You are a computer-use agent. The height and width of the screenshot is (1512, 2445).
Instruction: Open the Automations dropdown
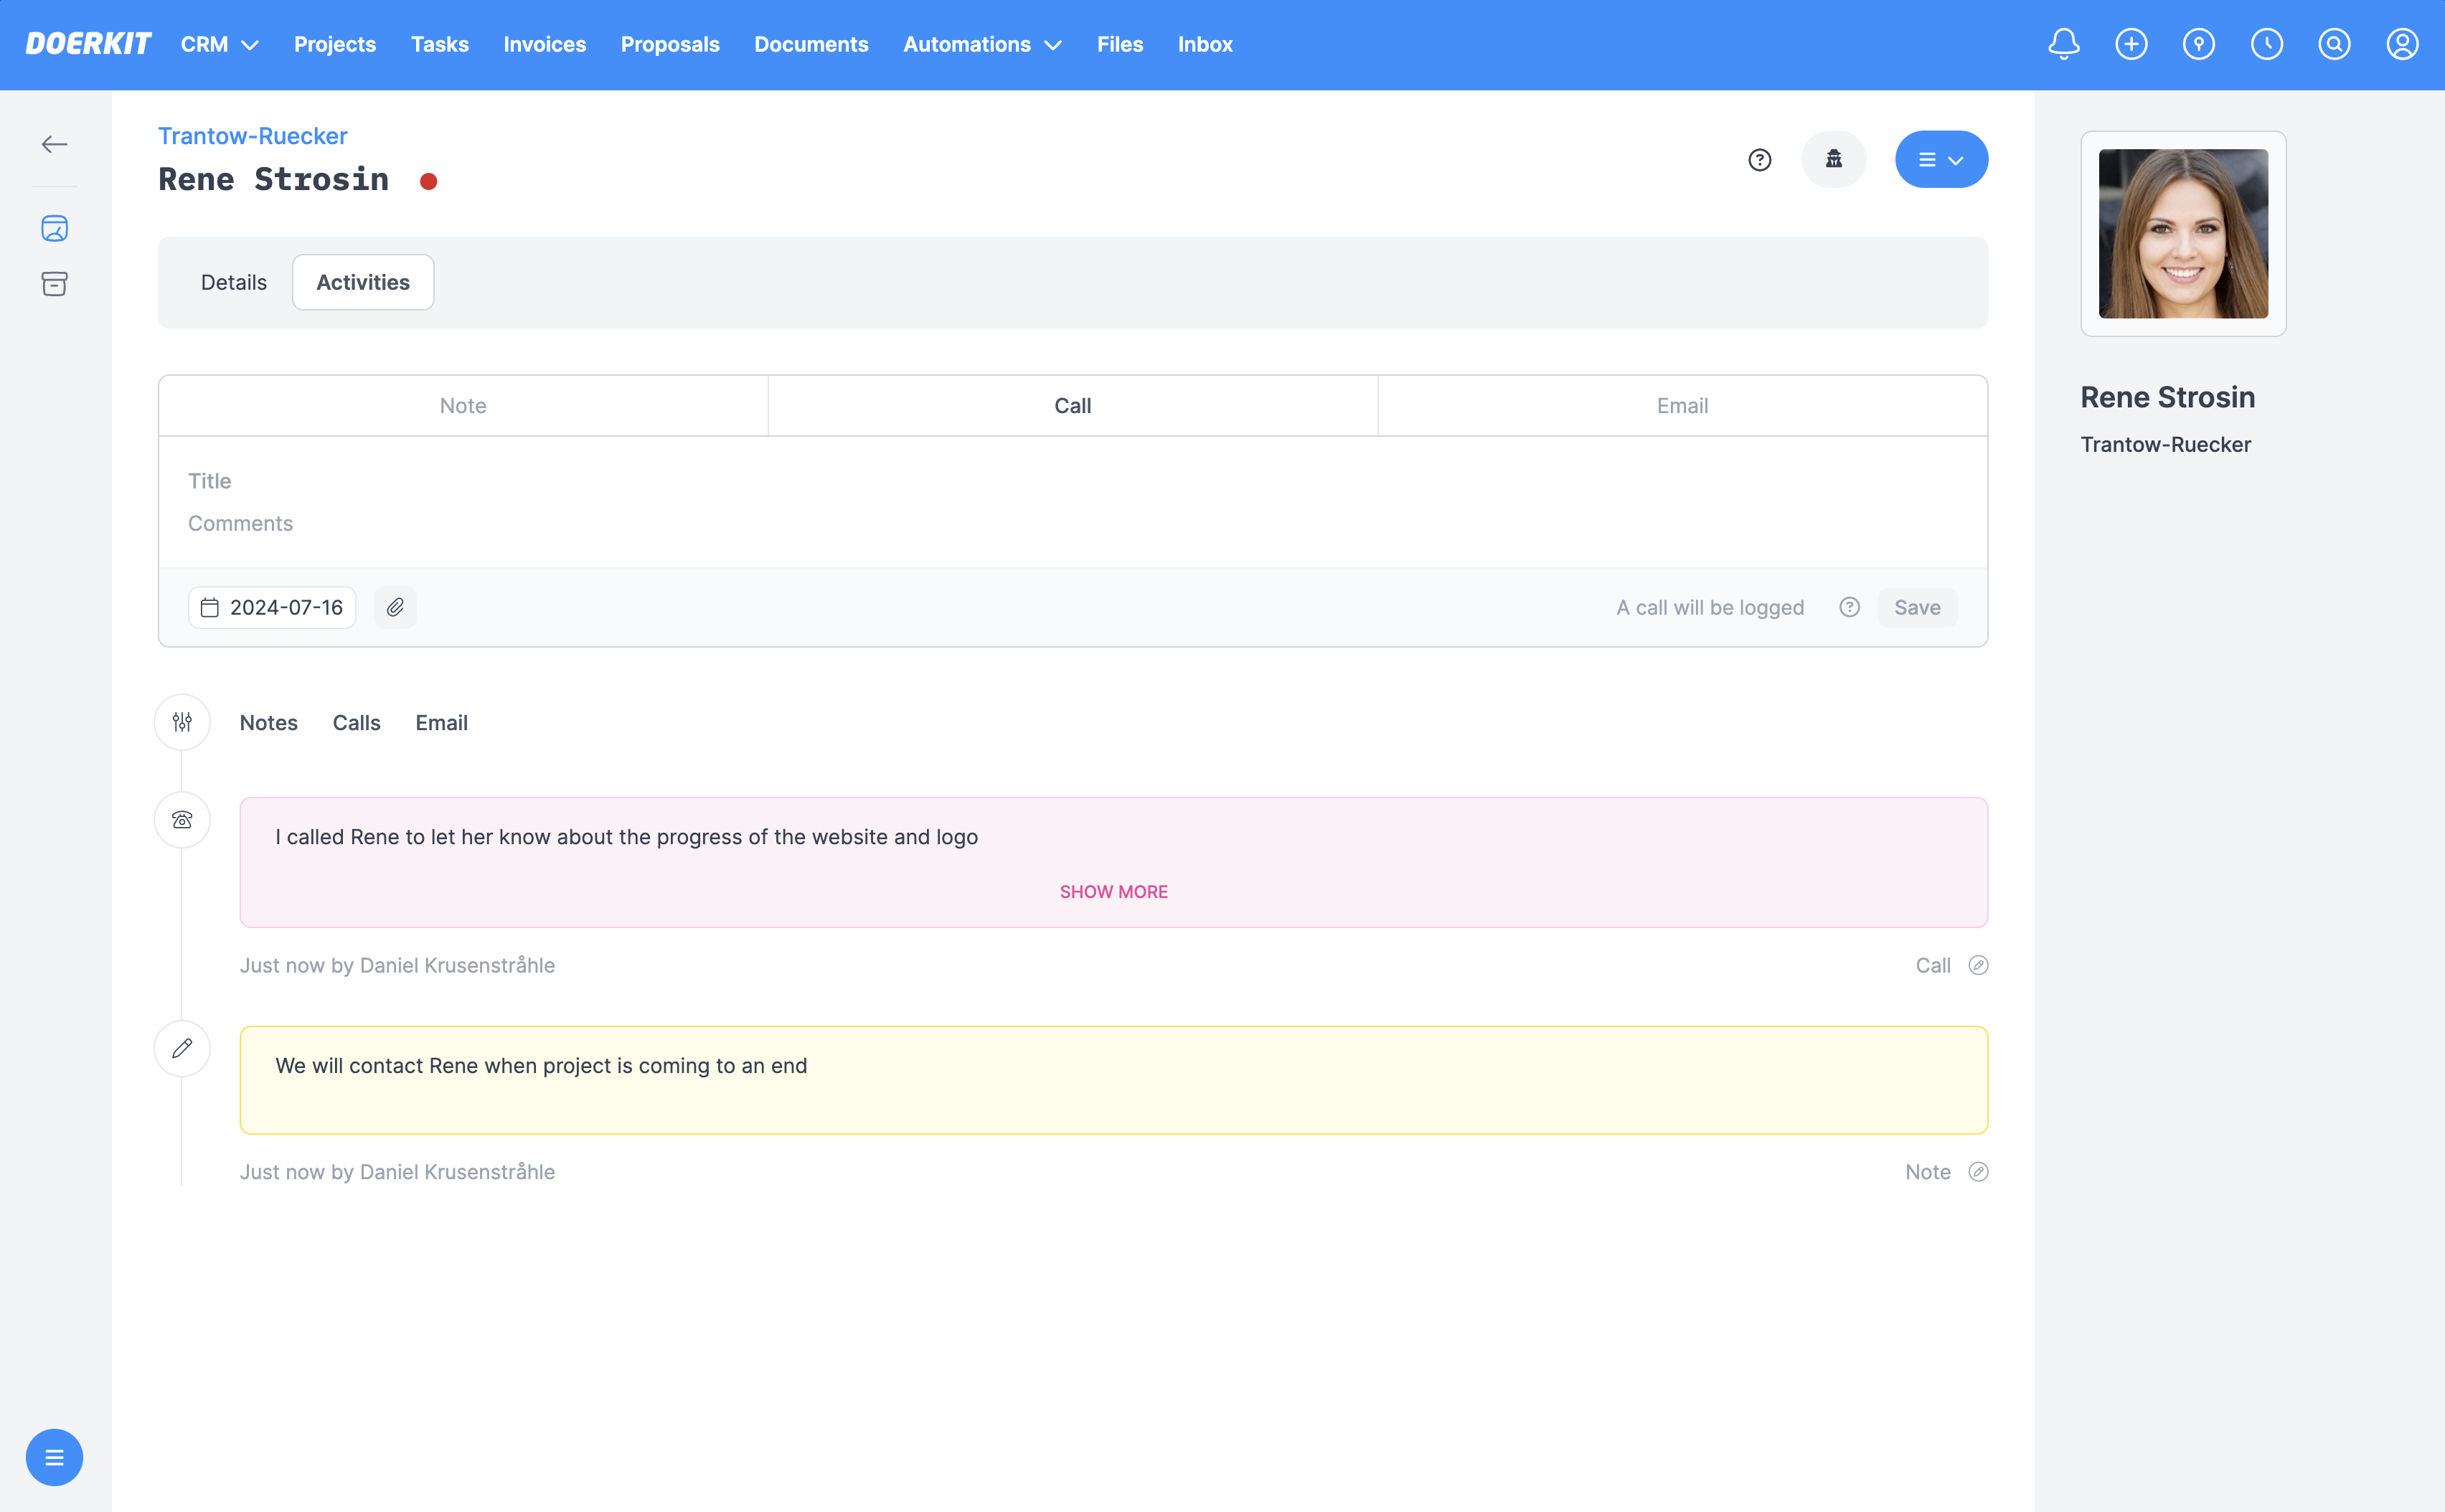[981, 44]
